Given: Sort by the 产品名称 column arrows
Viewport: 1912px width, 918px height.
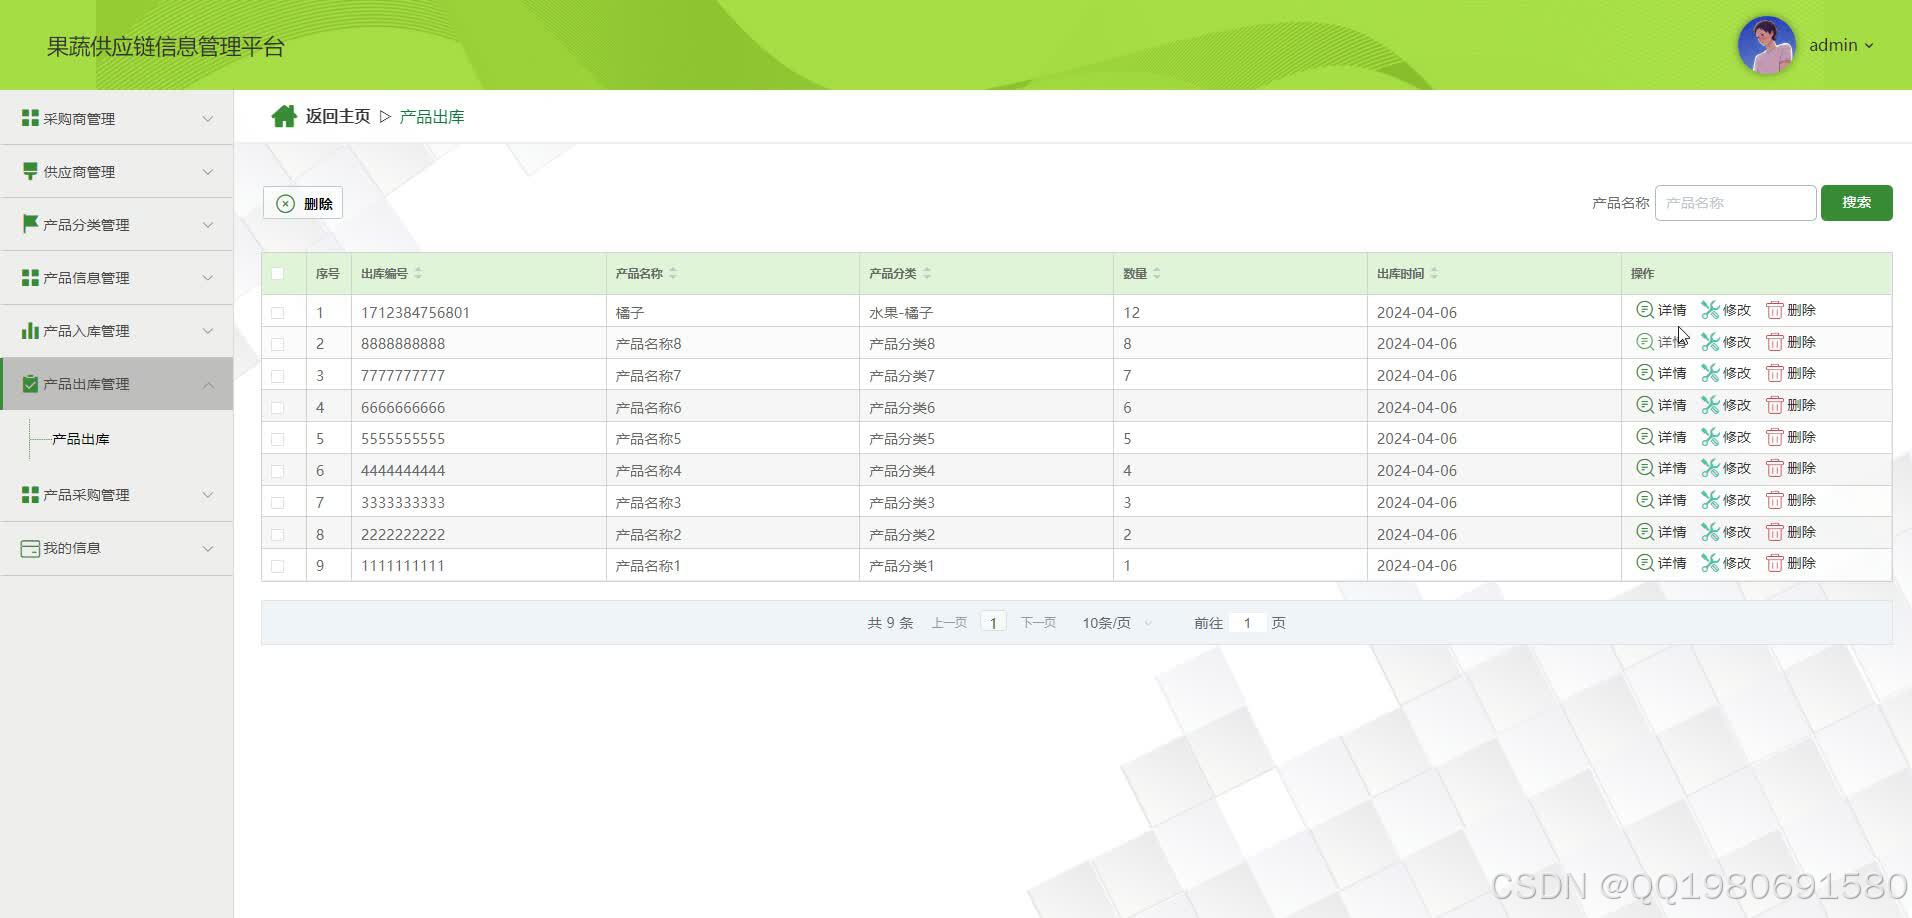Looking at the screenshot, I should pyautogui.click(x=673, y=273).
